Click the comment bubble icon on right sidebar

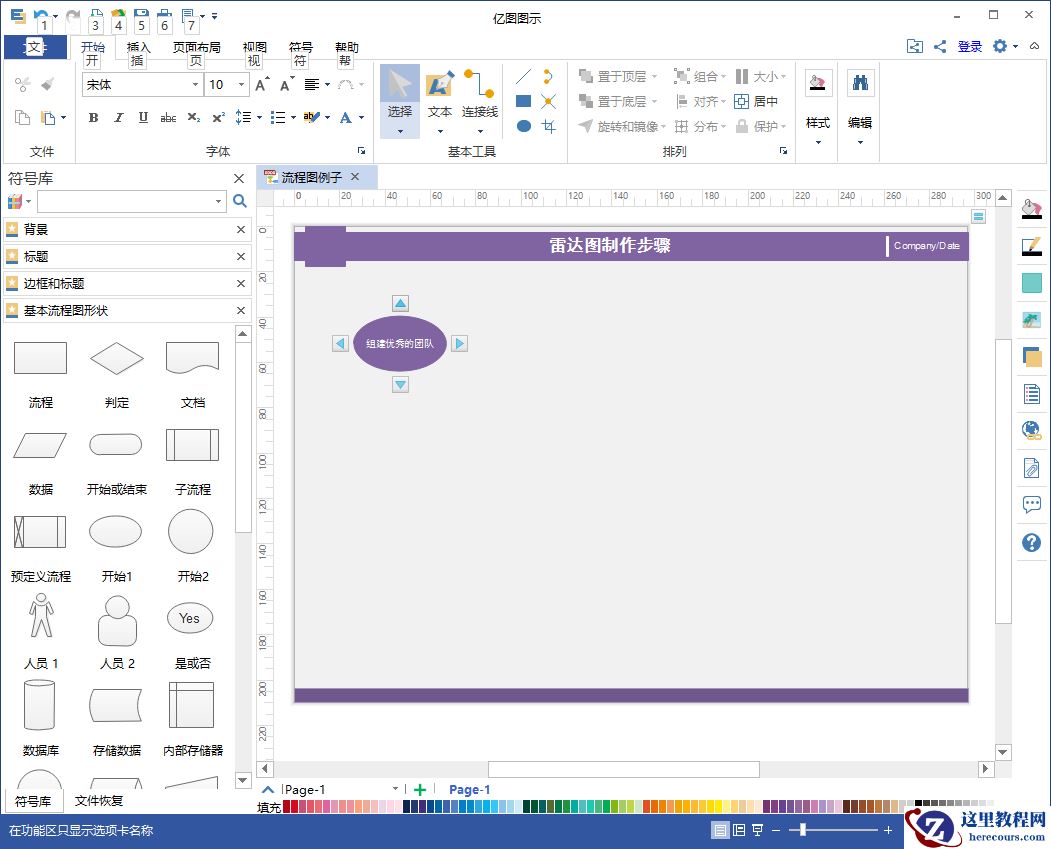point(1032,505)
